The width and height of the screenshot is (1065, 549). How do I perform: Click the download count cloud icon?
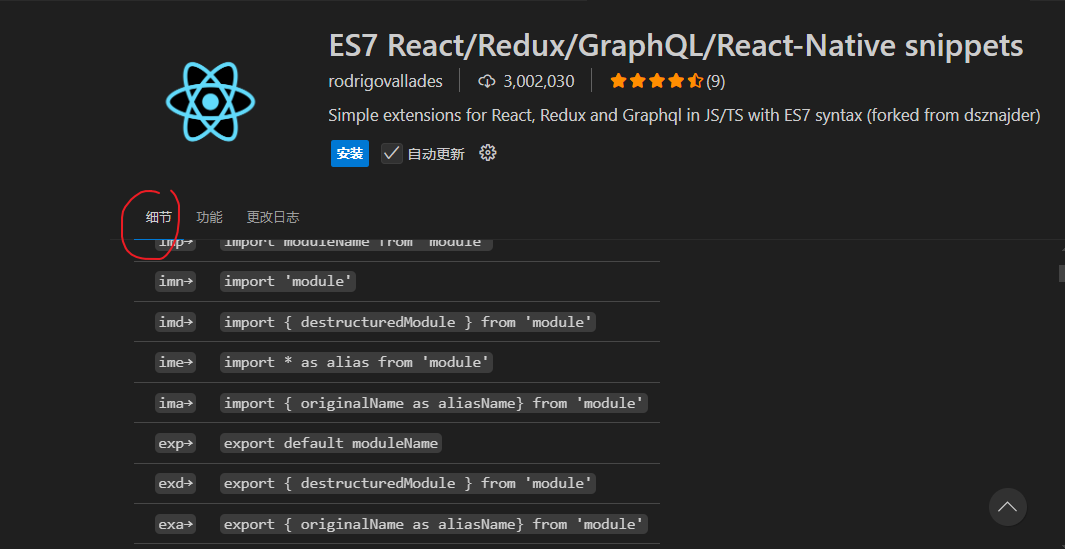coord(486,82)
